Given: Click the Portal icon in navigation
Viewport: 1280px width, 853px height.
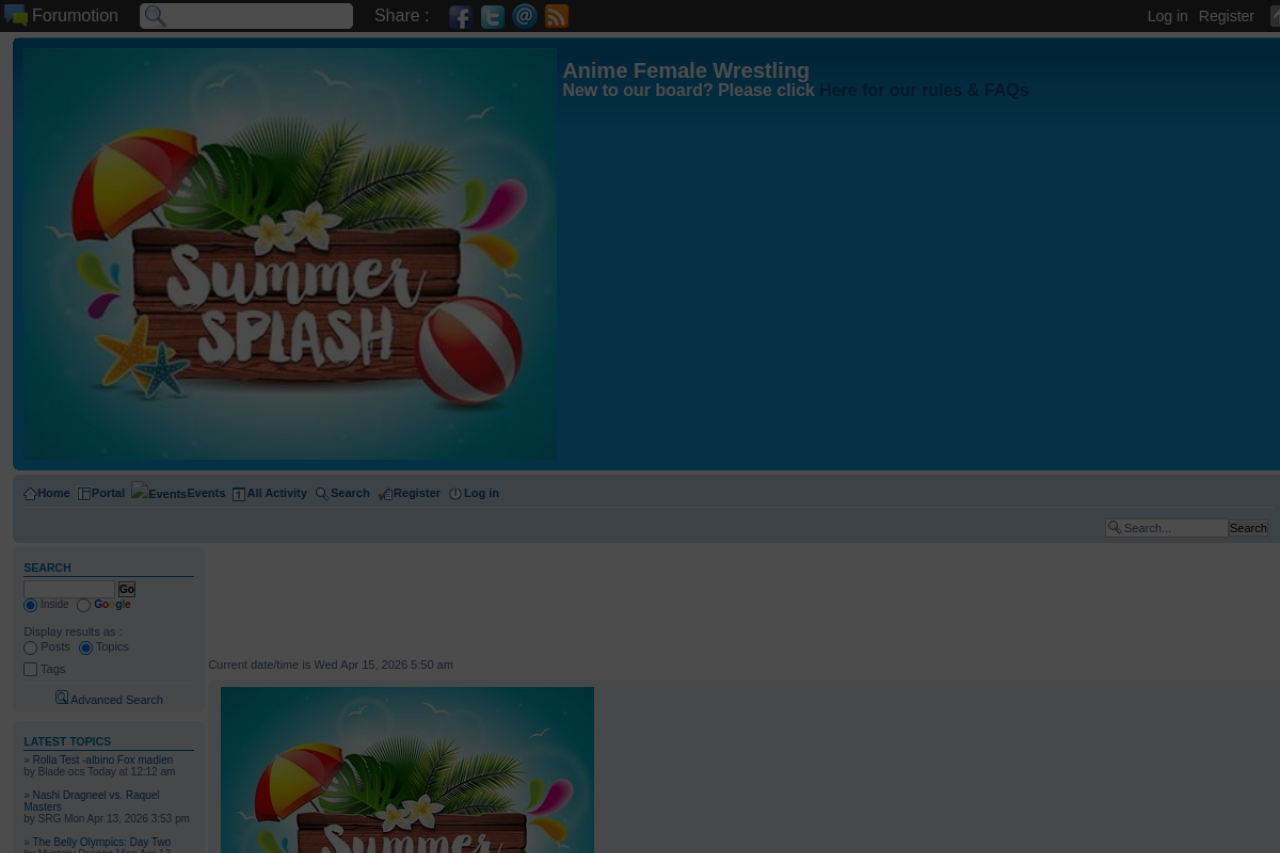Looking at the screenshot, I should 84,494.
